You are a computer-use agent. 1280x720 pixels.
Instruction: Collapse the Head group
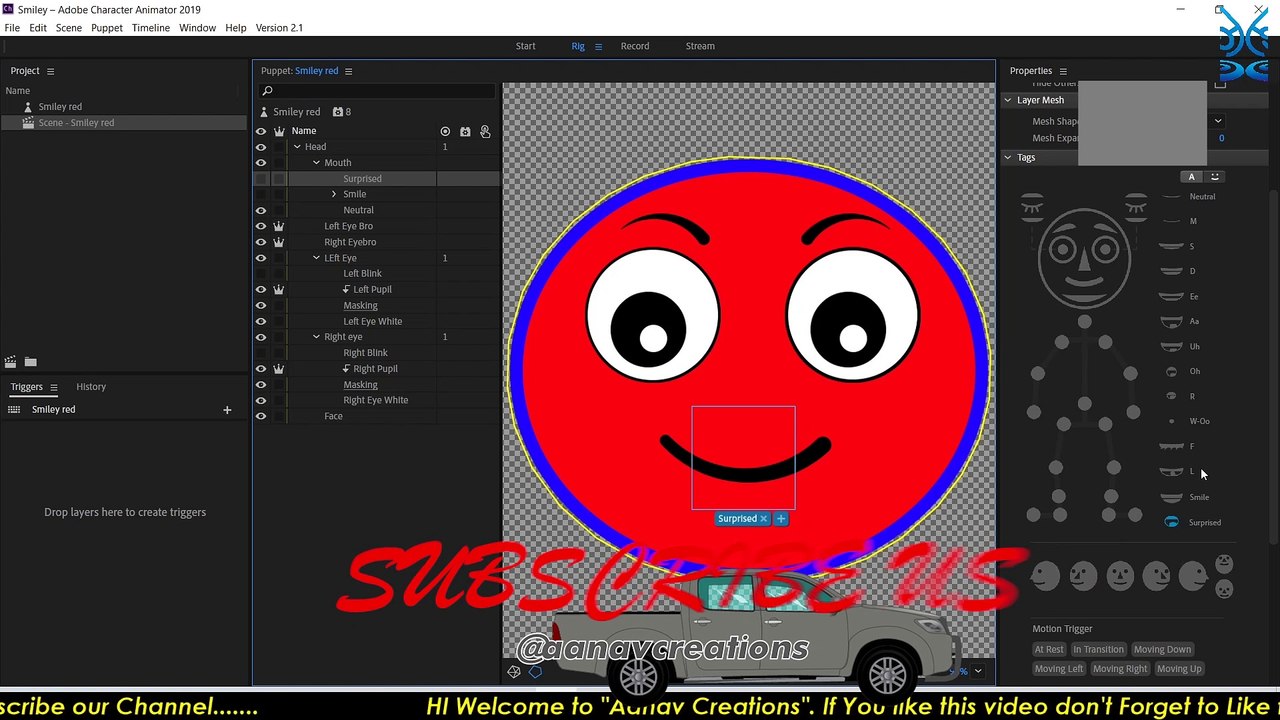point(297,147)
